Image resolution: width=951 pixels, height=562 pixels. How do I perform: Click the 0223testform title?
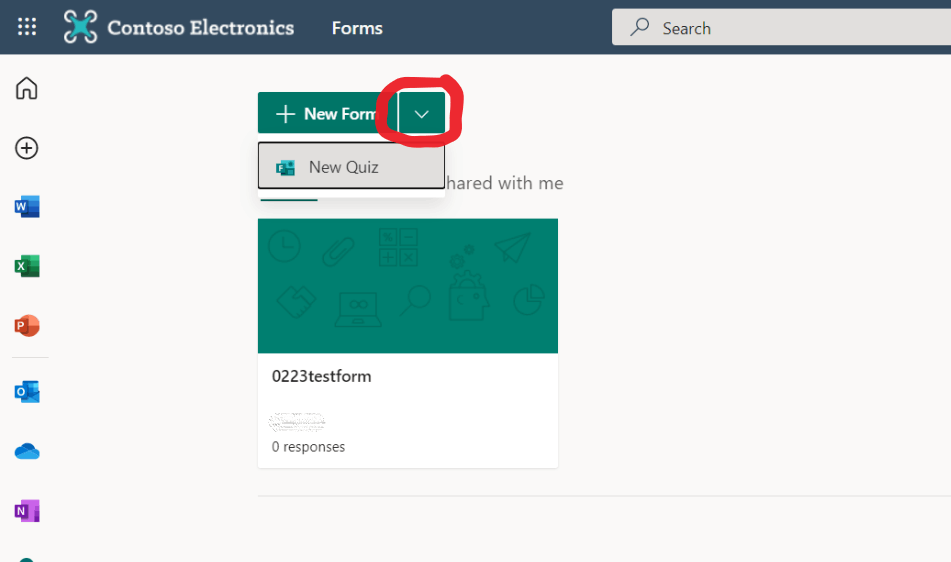(321, 376)
